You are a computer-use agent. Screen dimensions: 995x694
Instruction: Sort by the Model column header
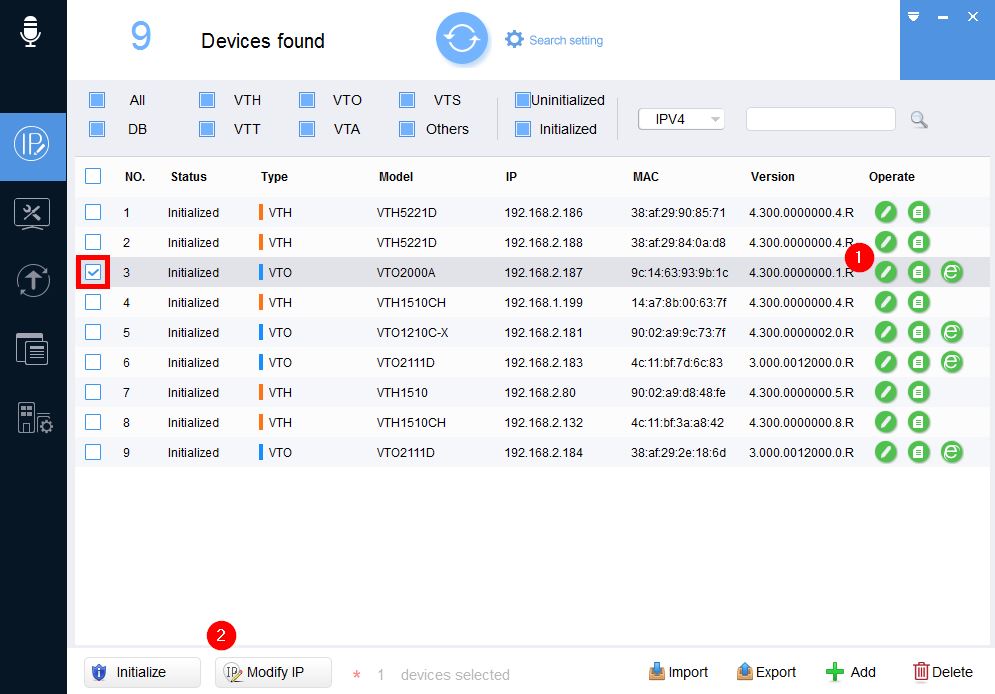point(396,176)
